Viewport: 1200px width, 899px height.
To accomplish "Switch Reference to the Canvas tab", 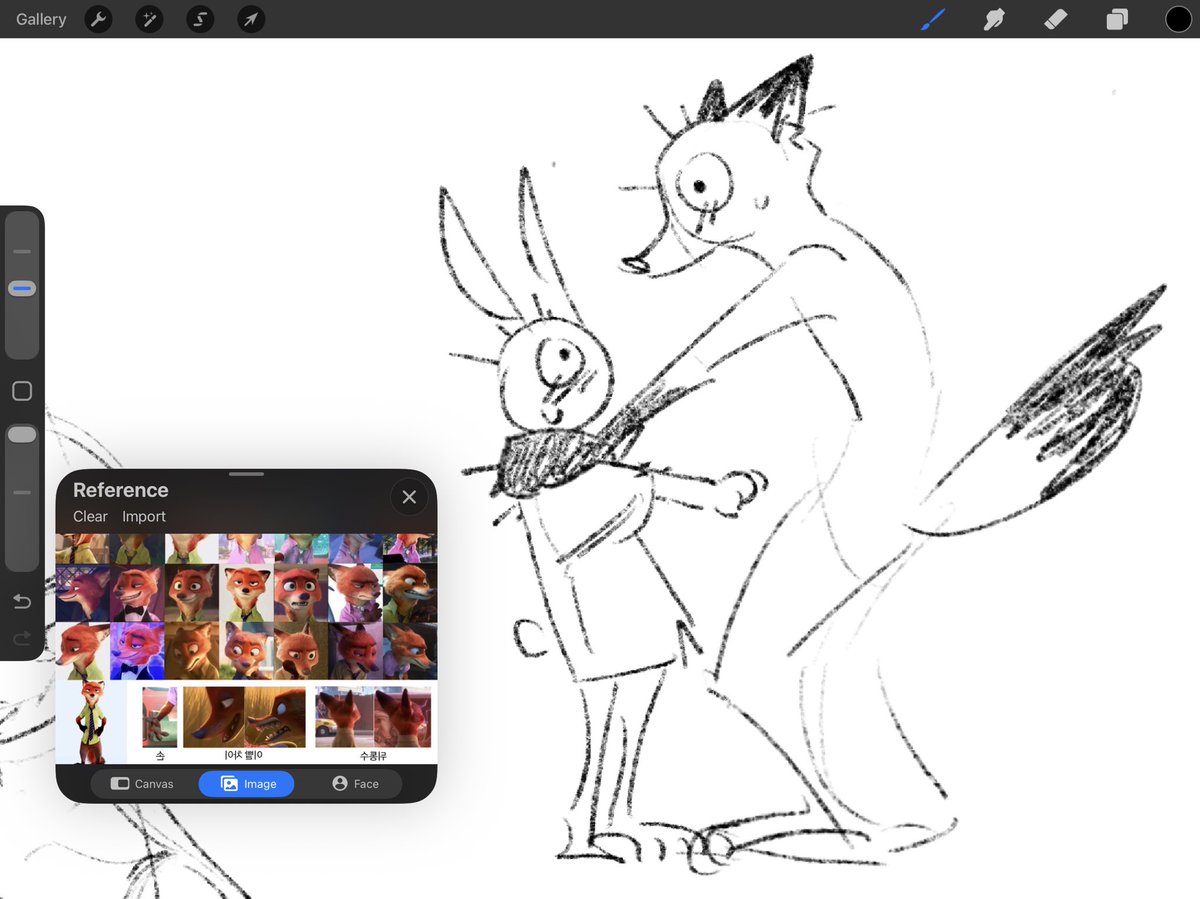I will pyautogui.click(x=142, y=784).
